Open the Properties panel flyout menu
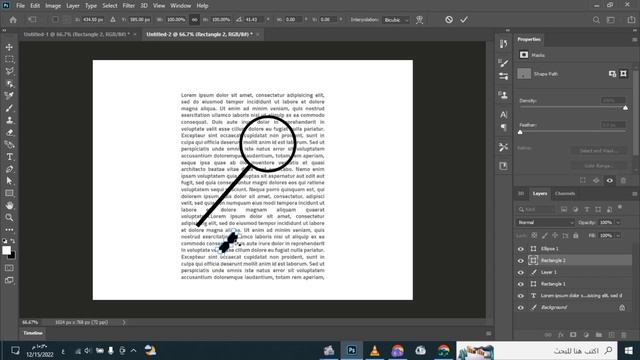This screenshot has height=360, width=640. coord(634,40)
